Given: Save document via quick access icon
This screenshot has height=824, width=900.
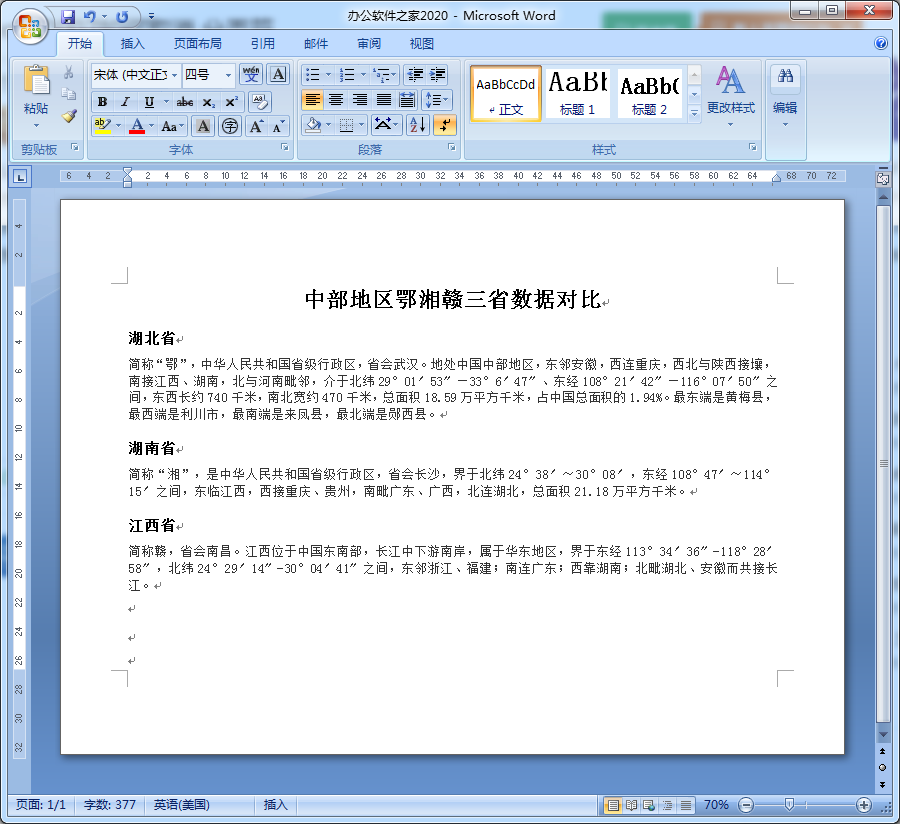Looking at the screenshot, I should click(x=68, y=17).
